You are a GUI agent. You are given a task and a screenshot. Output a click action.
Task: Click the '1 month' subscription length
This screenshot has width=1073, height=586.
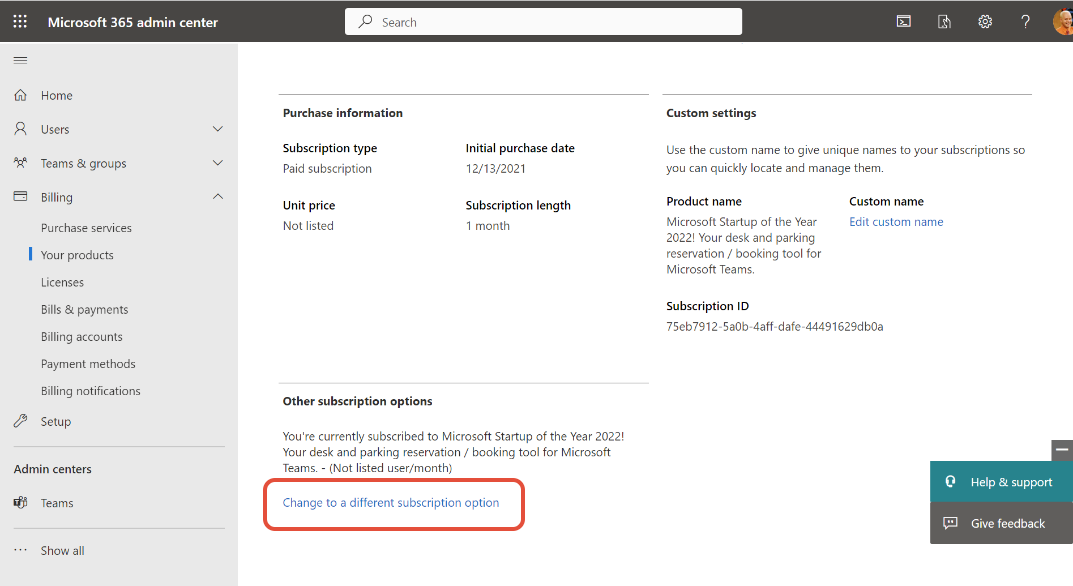[488, 226]
